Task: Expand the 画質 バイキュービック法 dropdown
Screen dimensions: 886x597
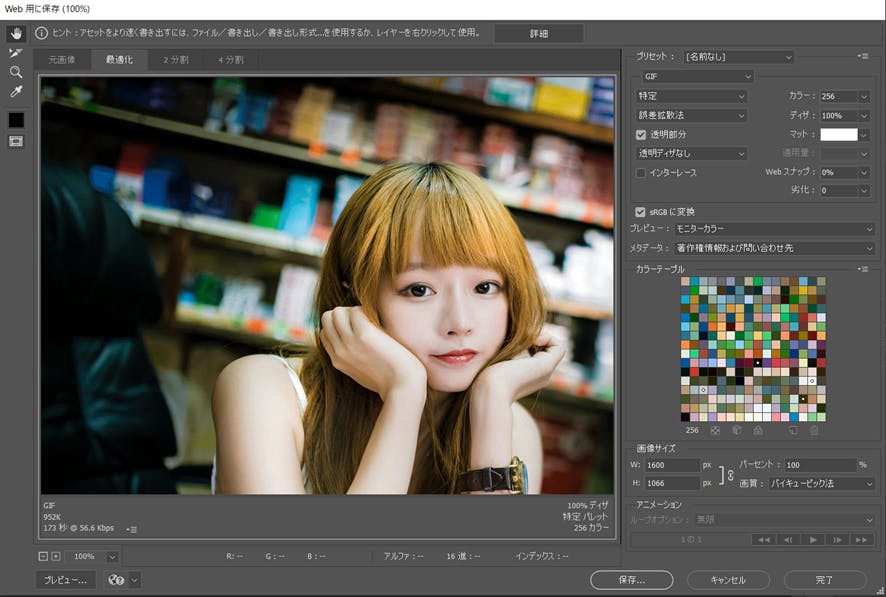Action: (820, 483)
